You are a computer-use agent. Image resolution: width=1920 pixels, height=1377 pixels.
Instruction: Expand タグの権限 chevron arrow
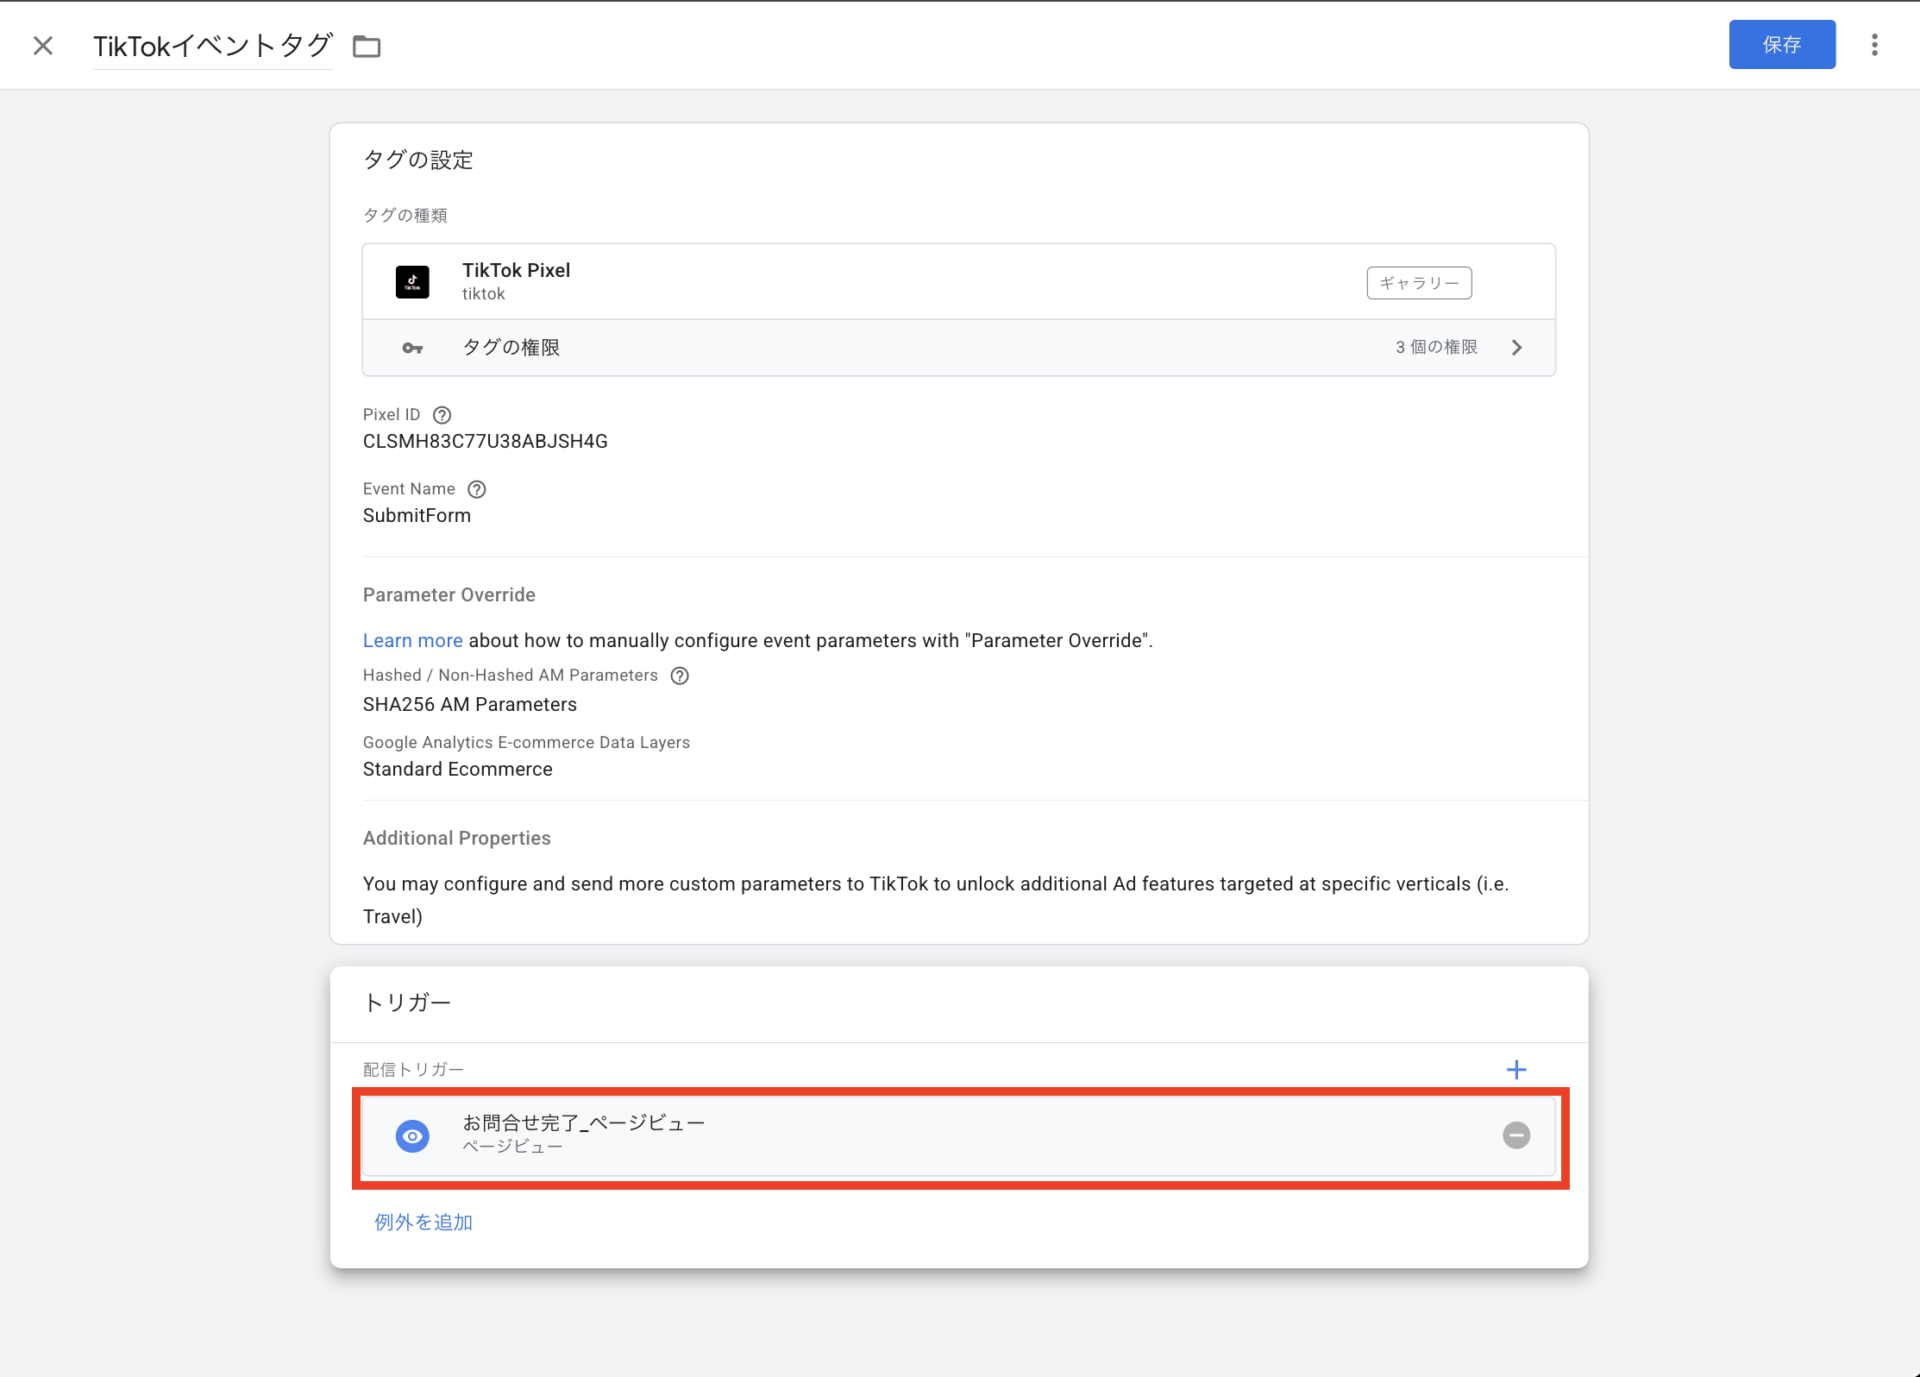pyautogui.click(x=1517, y=348)
